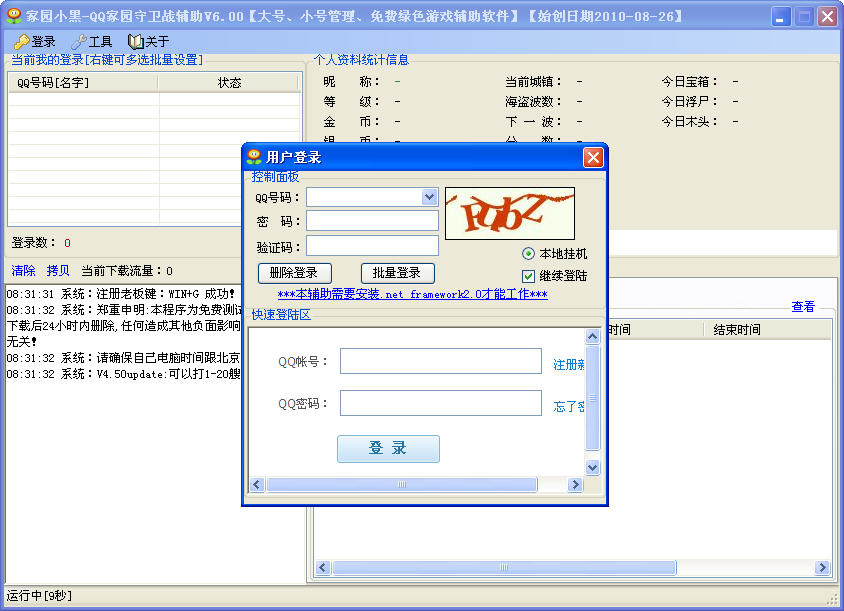Click the 删除登录 button
Viewport: 844px width, 611px height.
294,273
